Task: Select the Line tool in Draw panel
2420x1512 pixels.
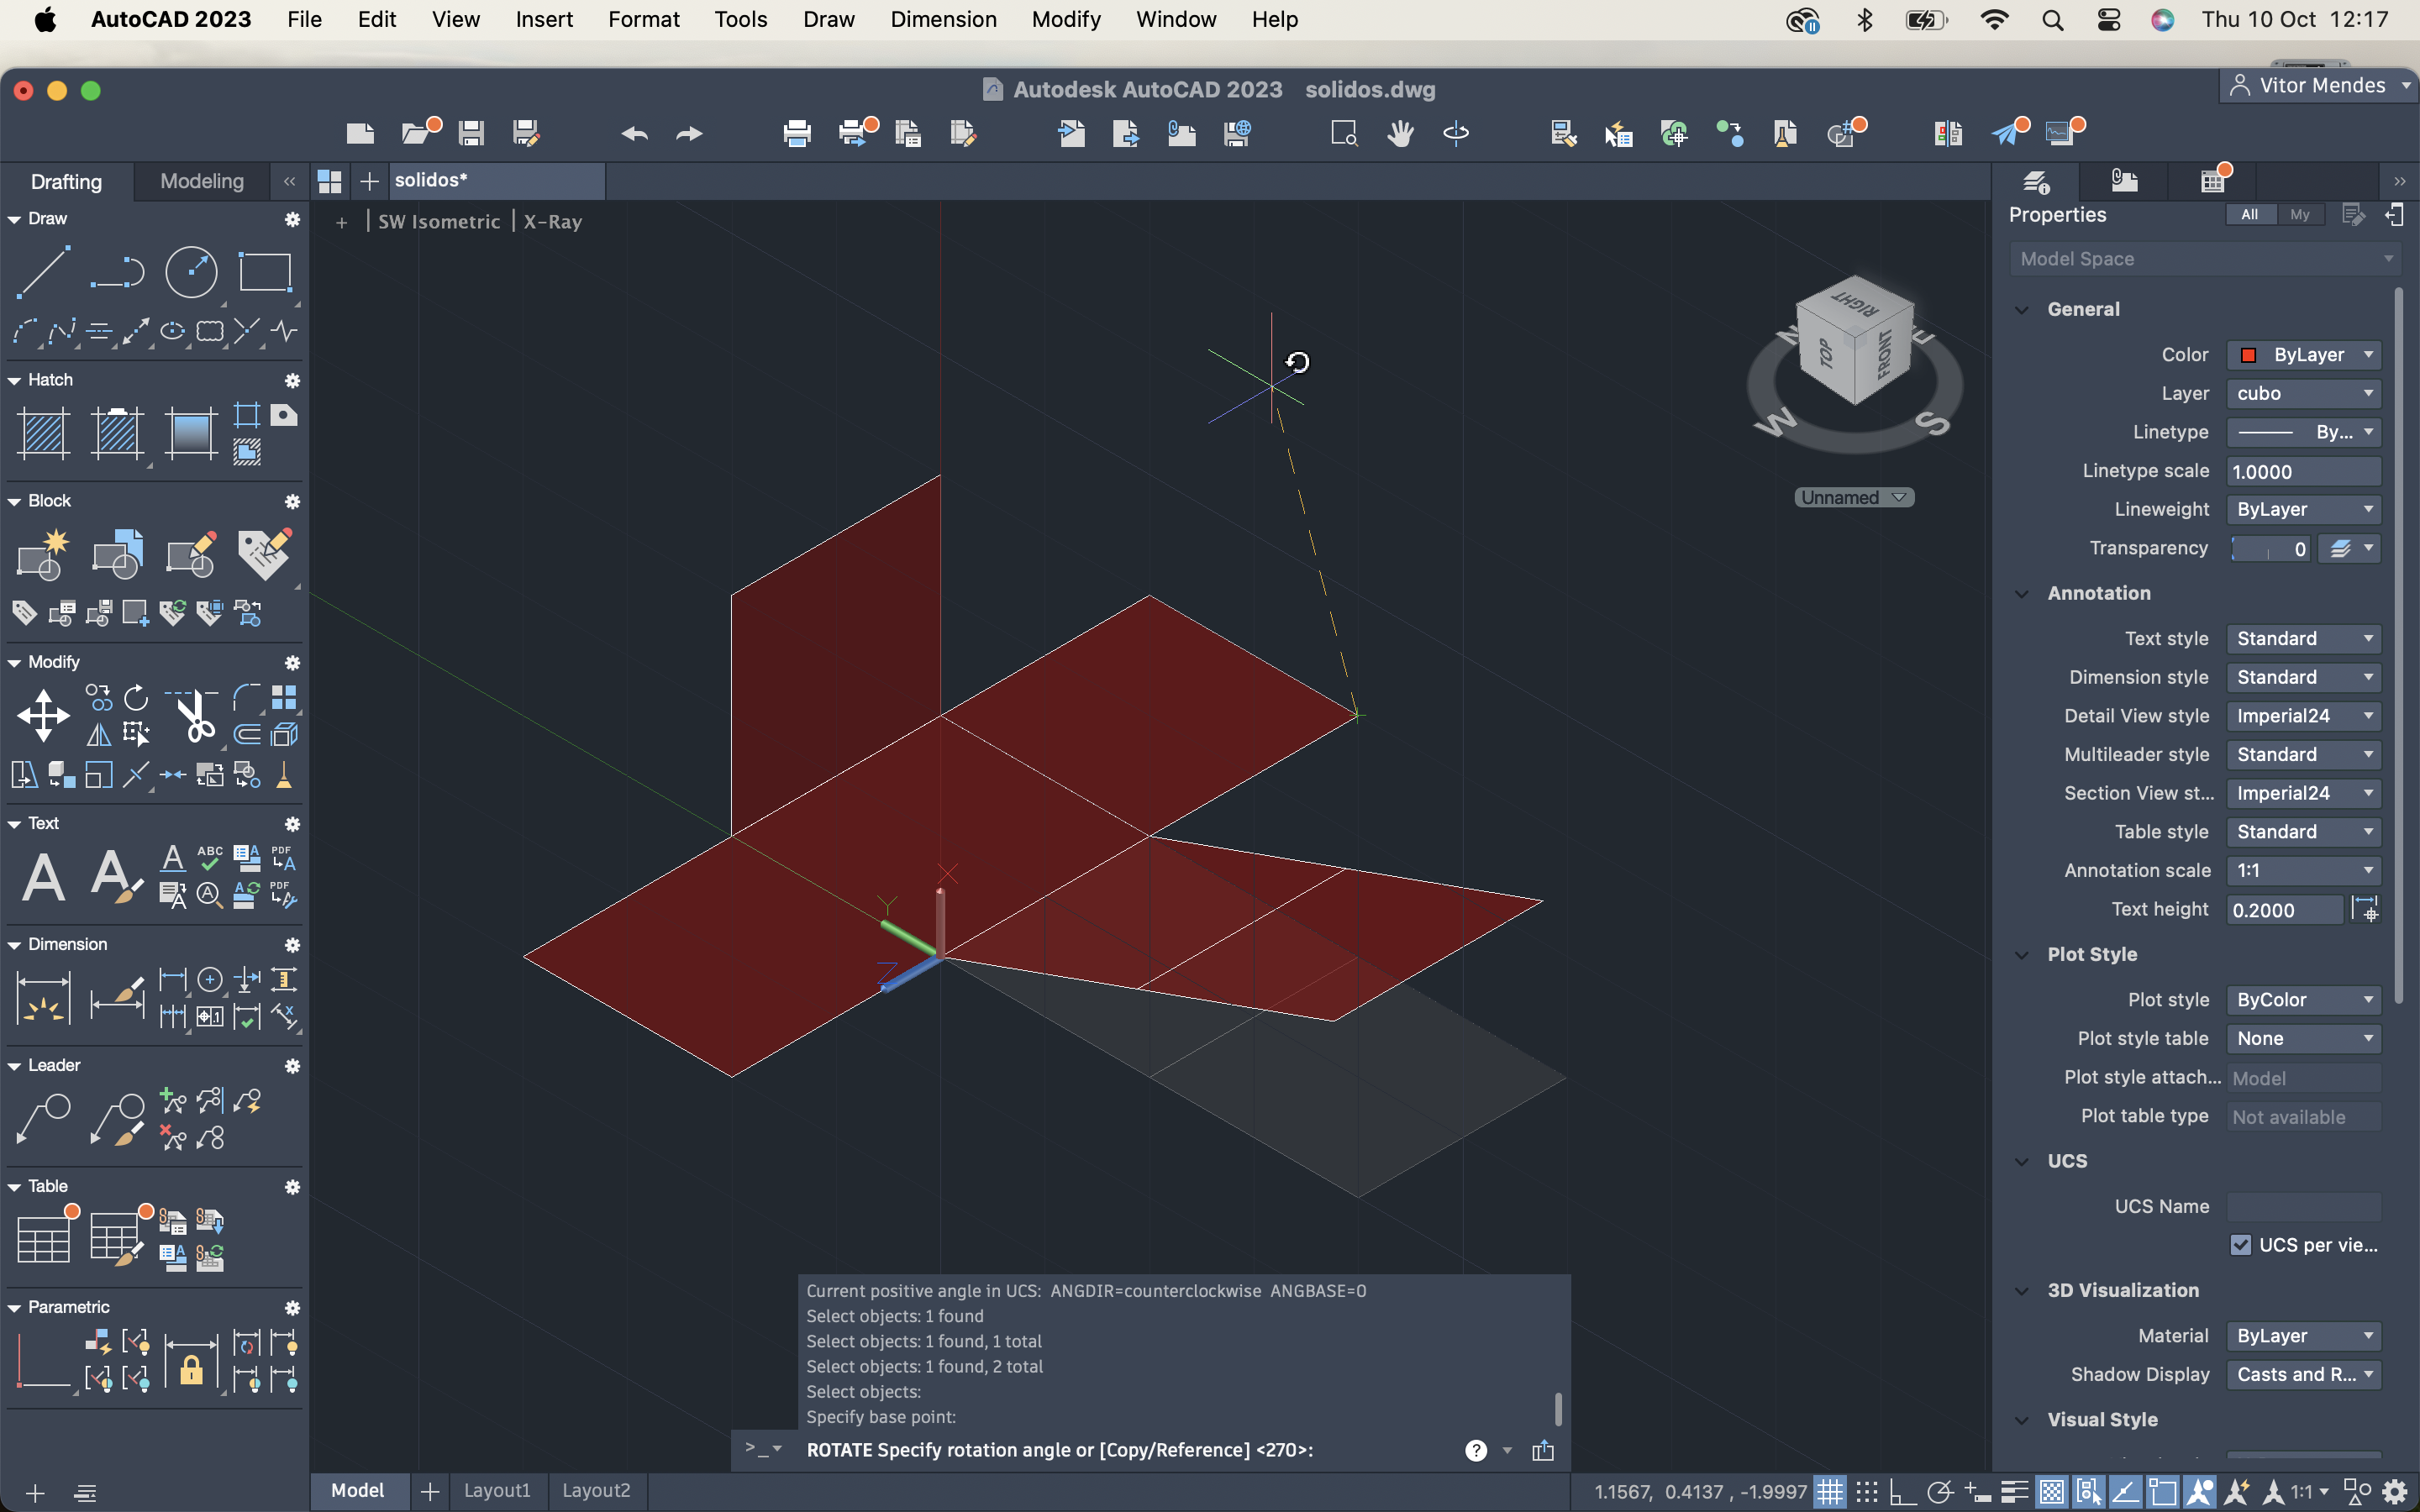Action: point(43,271)
